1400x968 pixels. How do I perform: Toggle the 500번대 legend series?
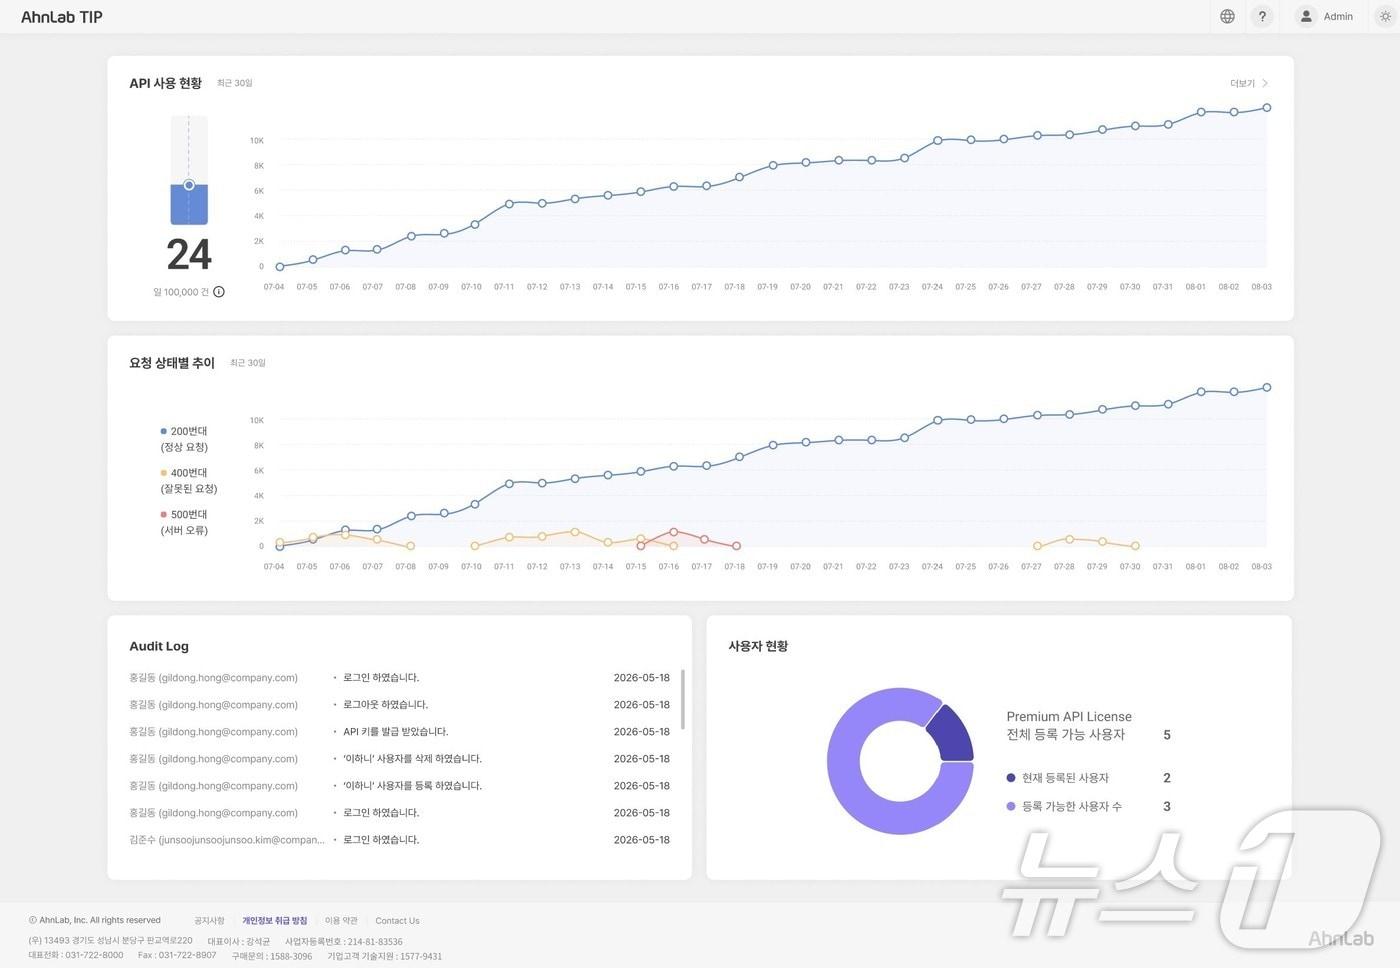pyautogui.click(x=184, y=522)
